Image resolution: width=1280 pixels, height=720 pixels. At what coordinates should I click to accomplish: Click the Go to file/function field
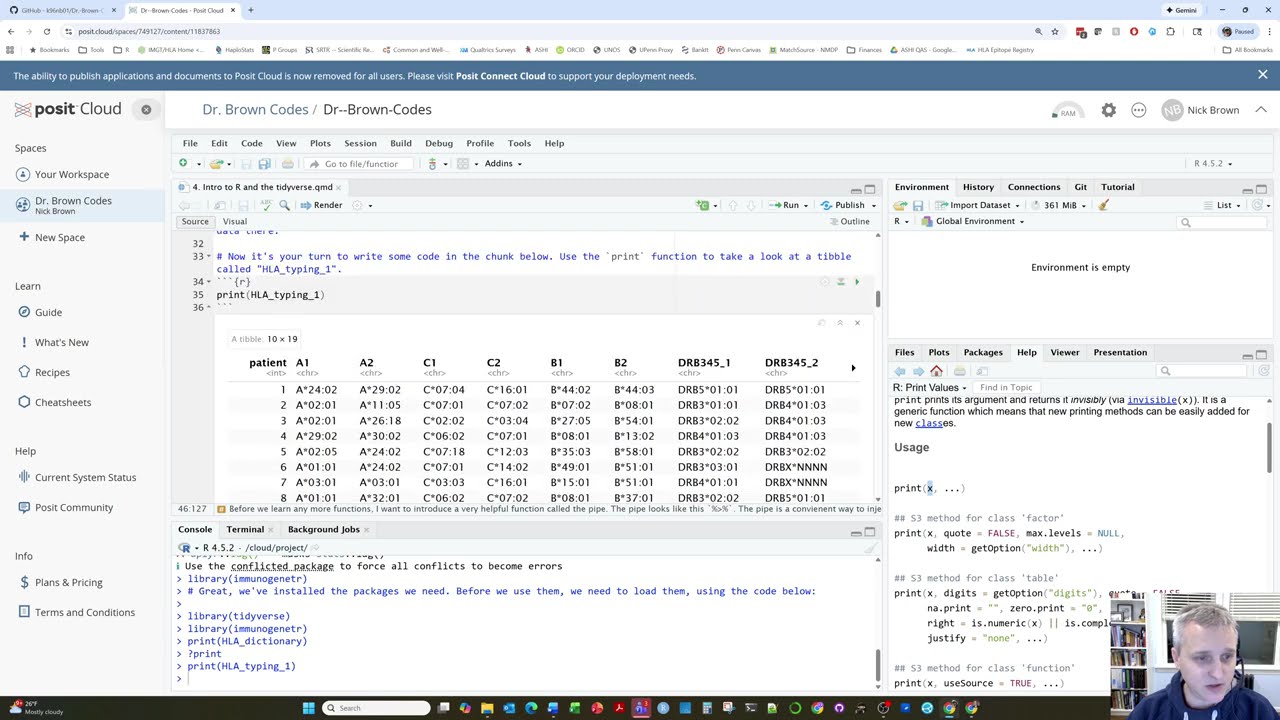[x=360, y=163]
